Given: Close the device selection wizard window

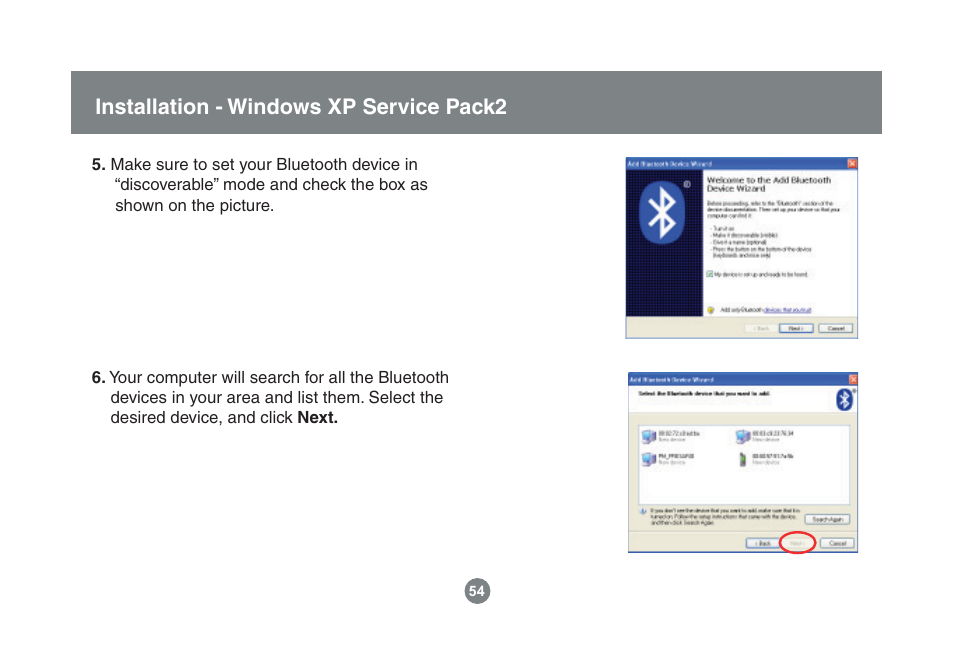Looking at the screenshot, I should pos(853,379).
